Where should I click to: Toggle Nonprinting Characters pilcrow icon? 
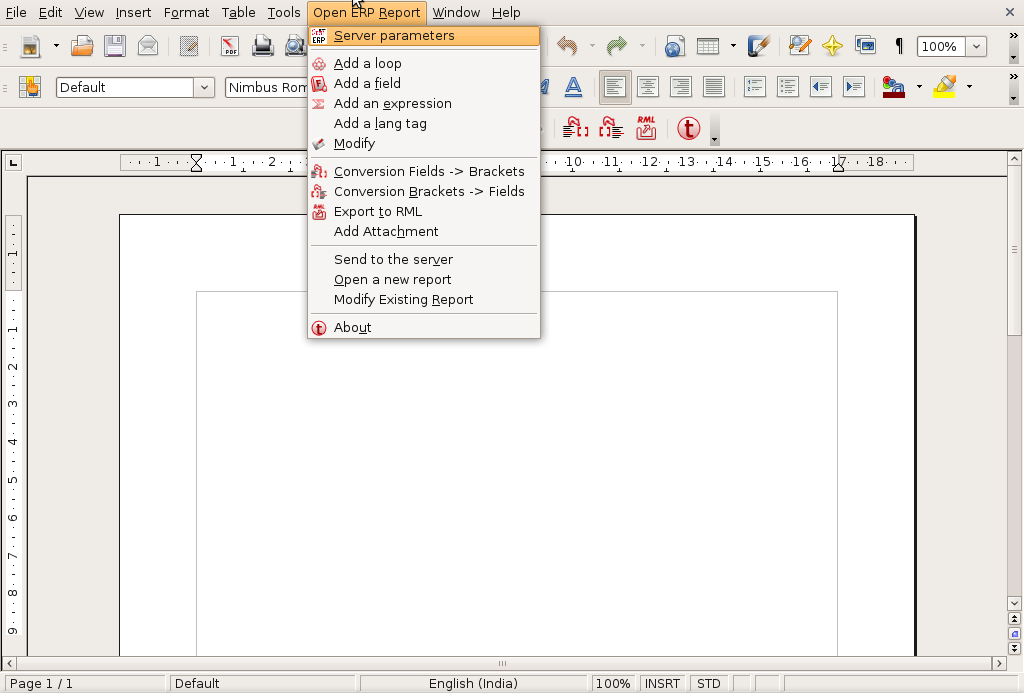[x=899, y=46]
